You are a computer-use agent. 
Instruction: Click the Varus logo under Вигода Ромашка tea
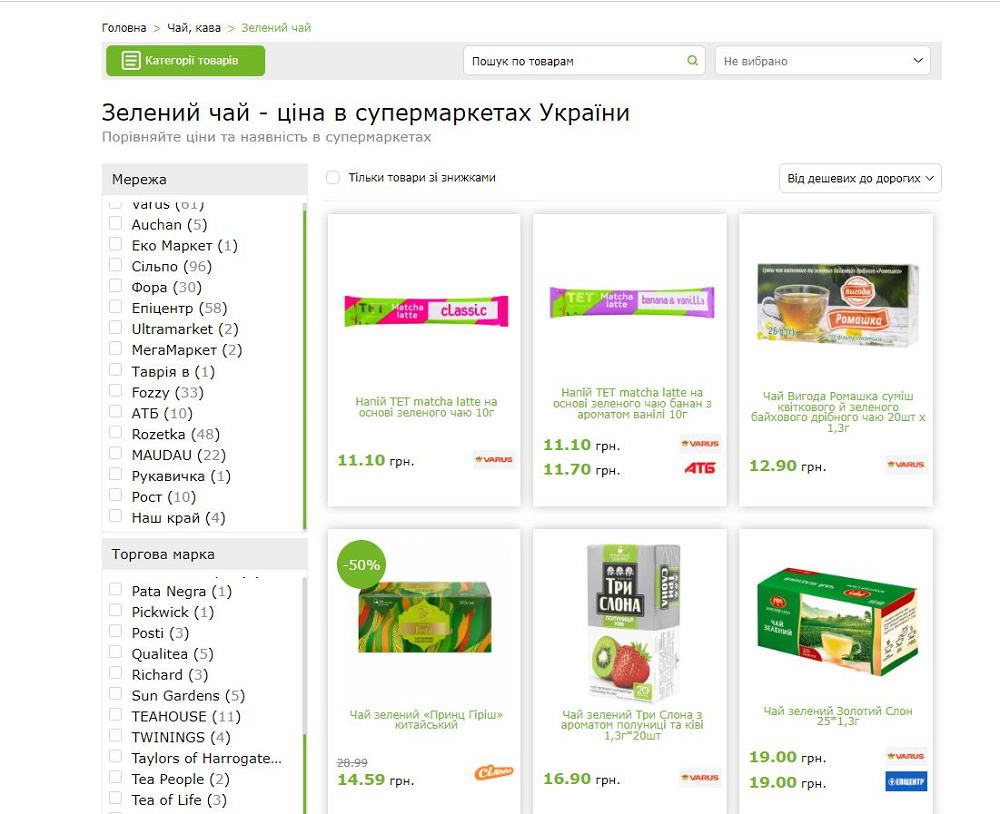(x=906, y=464)
